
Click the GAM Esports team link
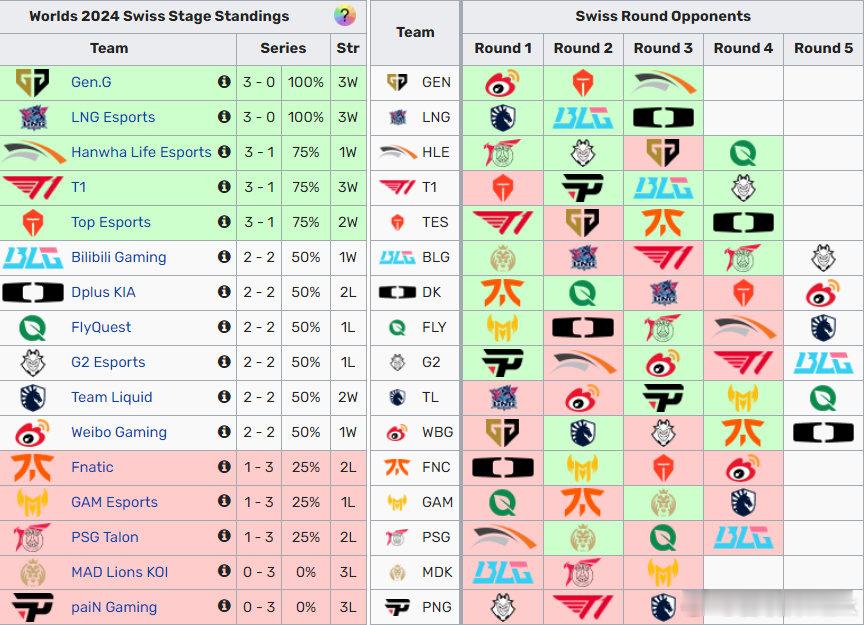tap(114, 502)
